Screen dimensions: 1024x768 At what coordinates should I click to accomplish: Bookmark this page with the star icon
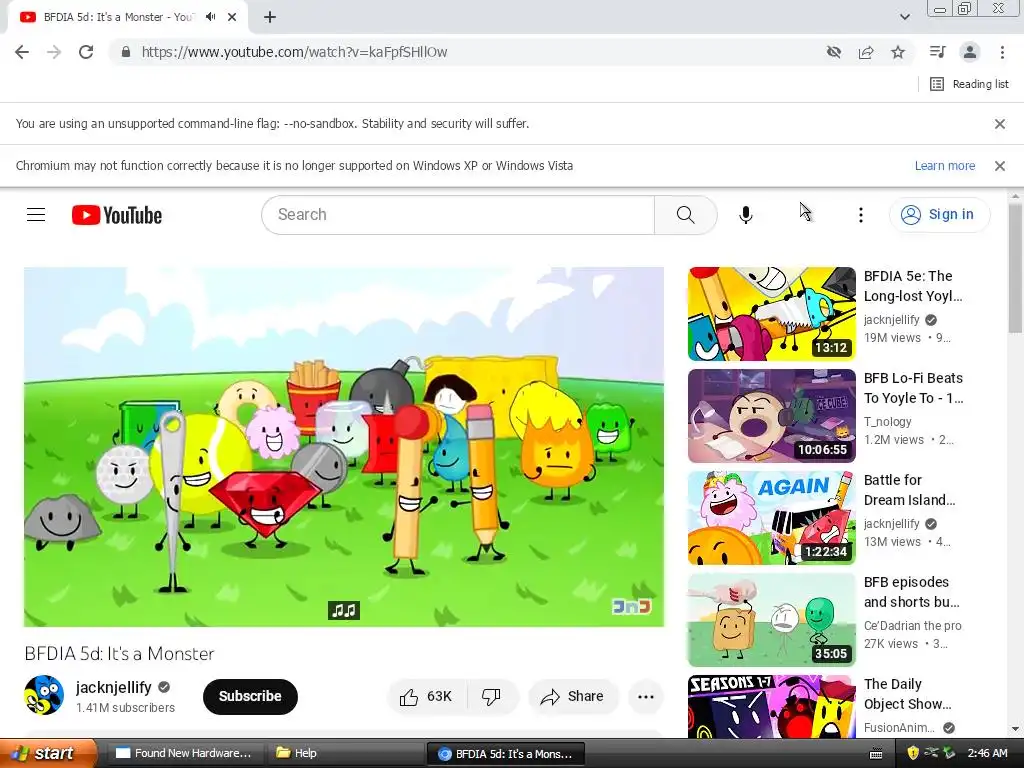tap(898, 52)
